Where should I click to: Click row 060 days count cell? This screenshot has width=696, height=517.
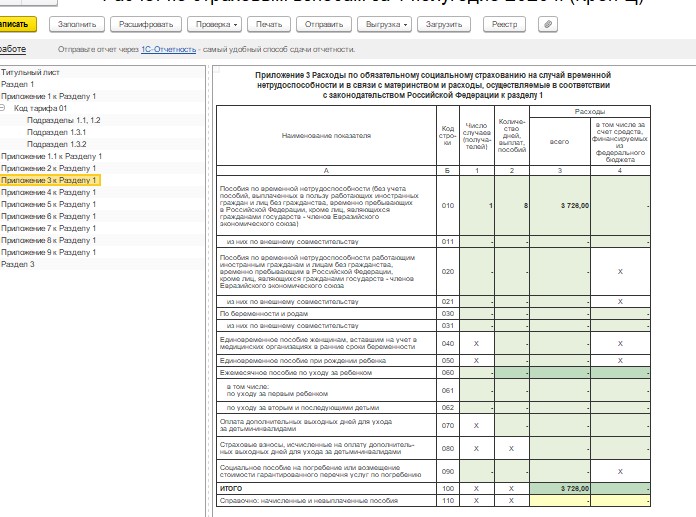click(512, 372)
